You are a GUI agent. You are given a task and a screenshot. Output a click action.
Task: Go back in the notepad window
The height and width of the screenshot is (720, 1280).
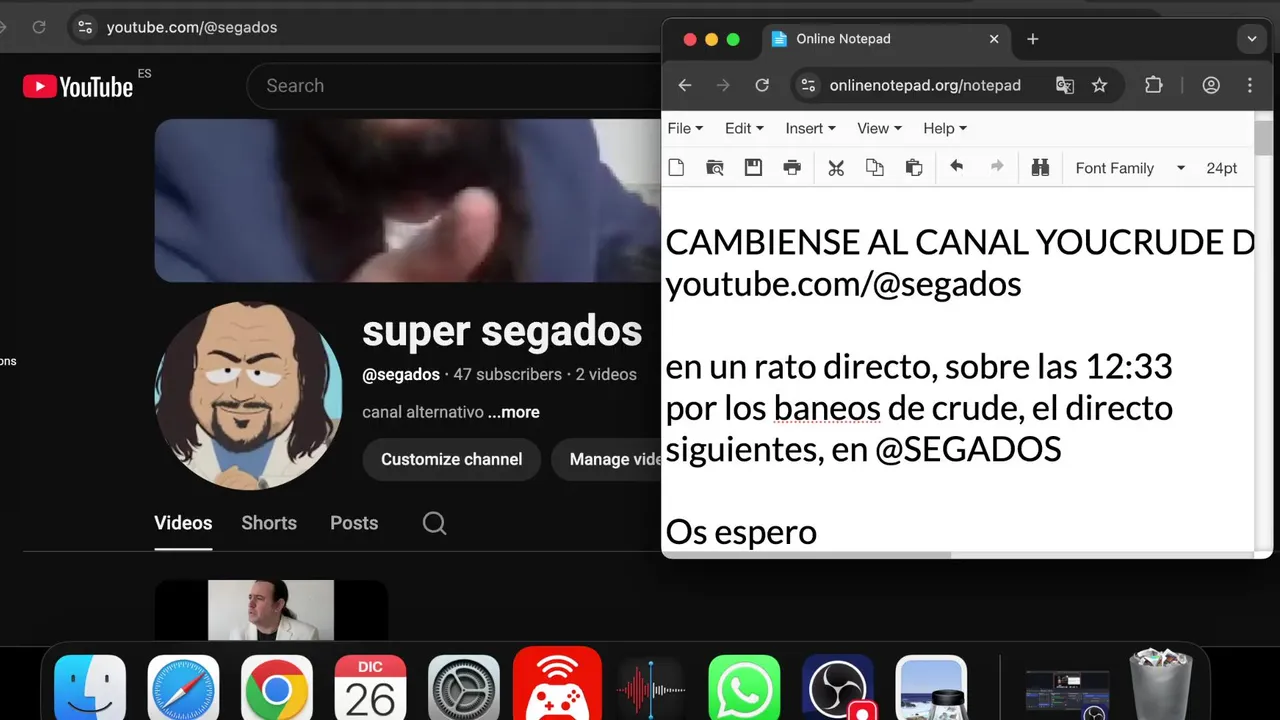[685, 85]
